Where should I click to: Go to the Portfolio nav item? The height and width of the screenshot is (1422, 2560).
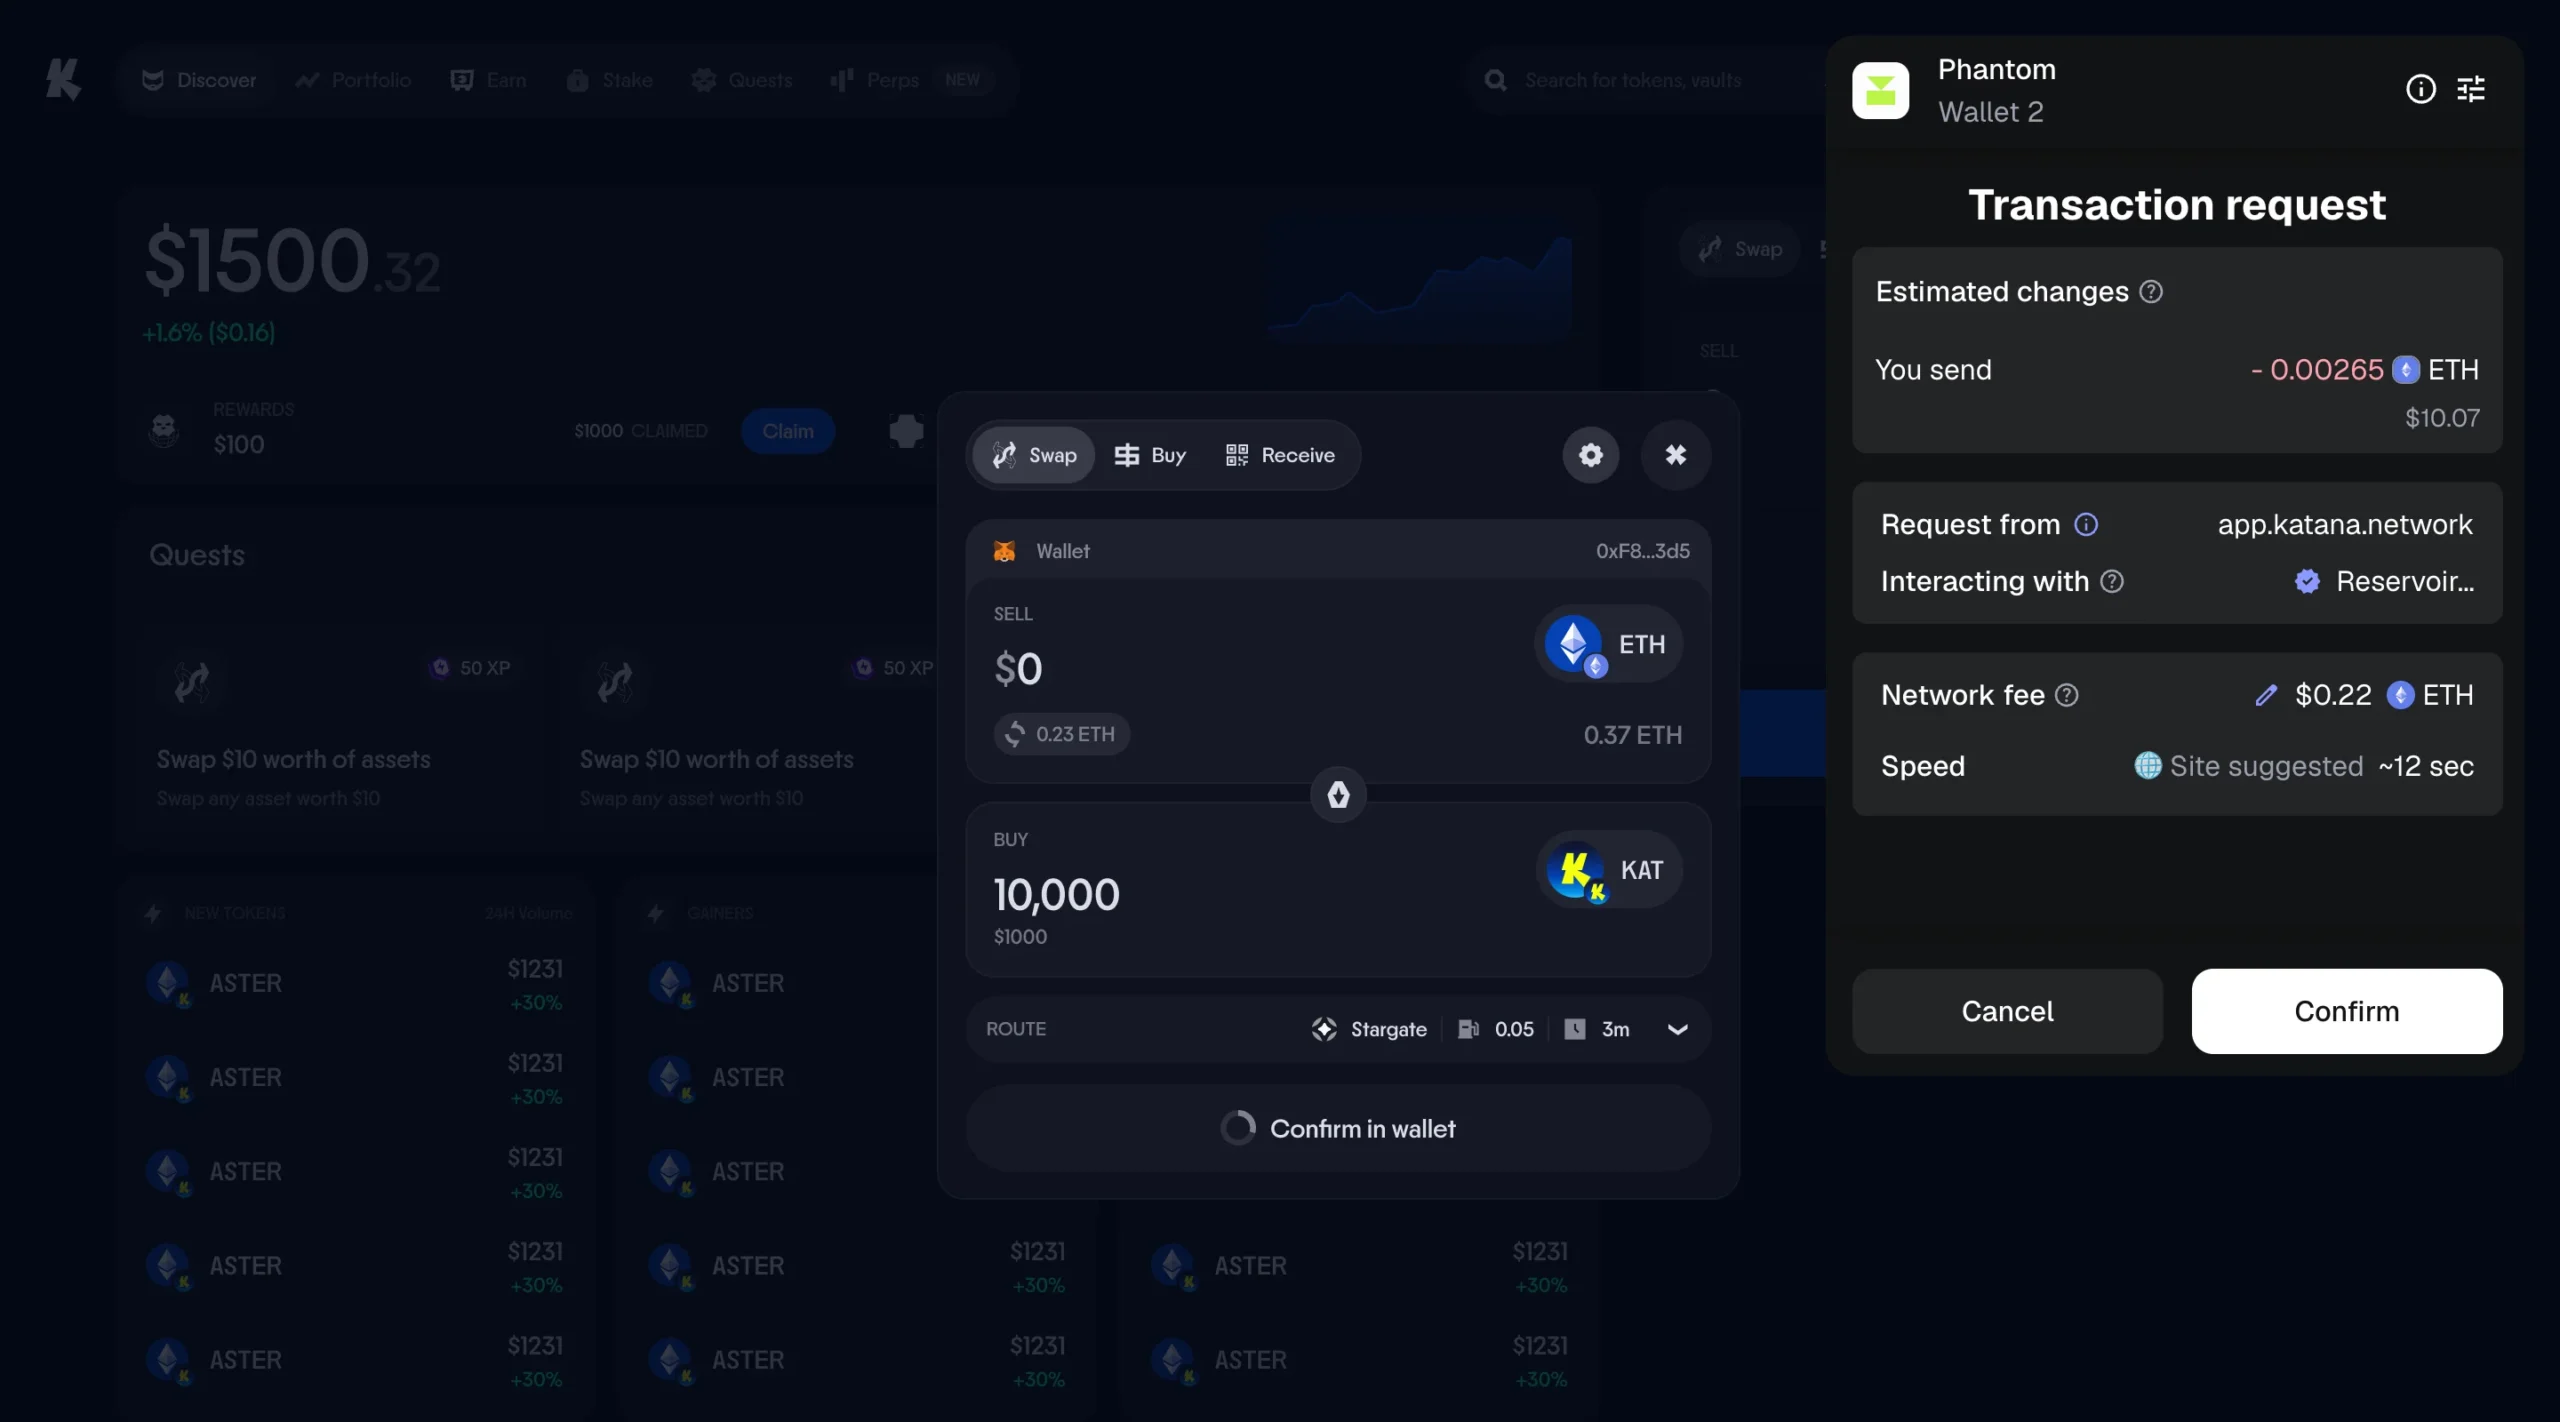click(x=353, y=80)
